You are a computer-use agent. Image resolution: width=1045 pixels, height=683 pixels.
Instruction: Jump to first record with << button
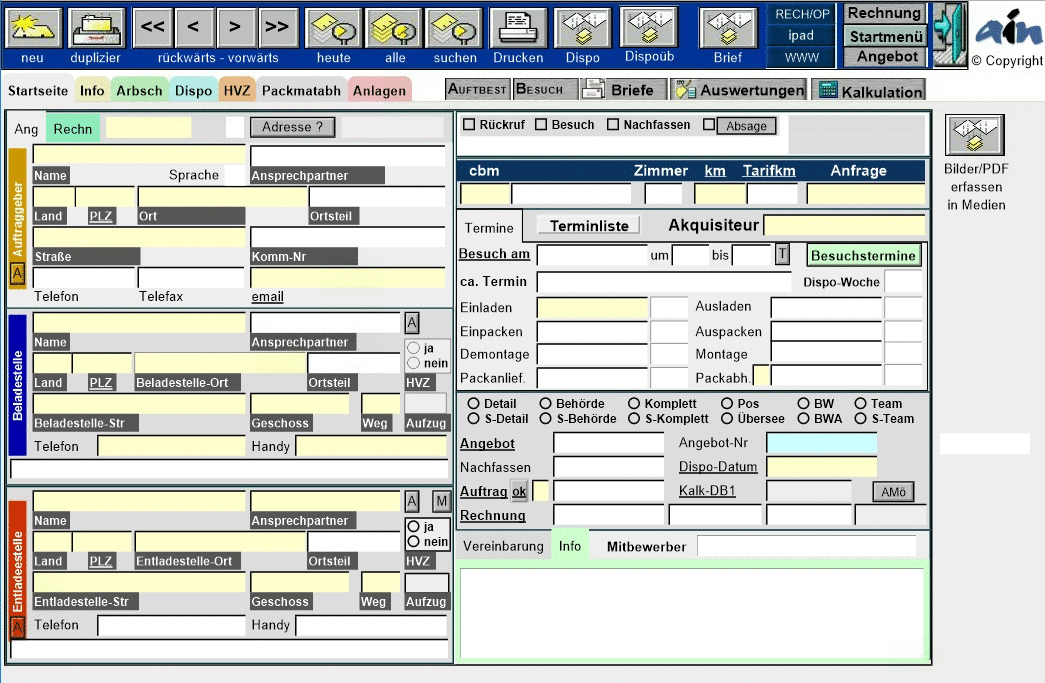[153, 28]
